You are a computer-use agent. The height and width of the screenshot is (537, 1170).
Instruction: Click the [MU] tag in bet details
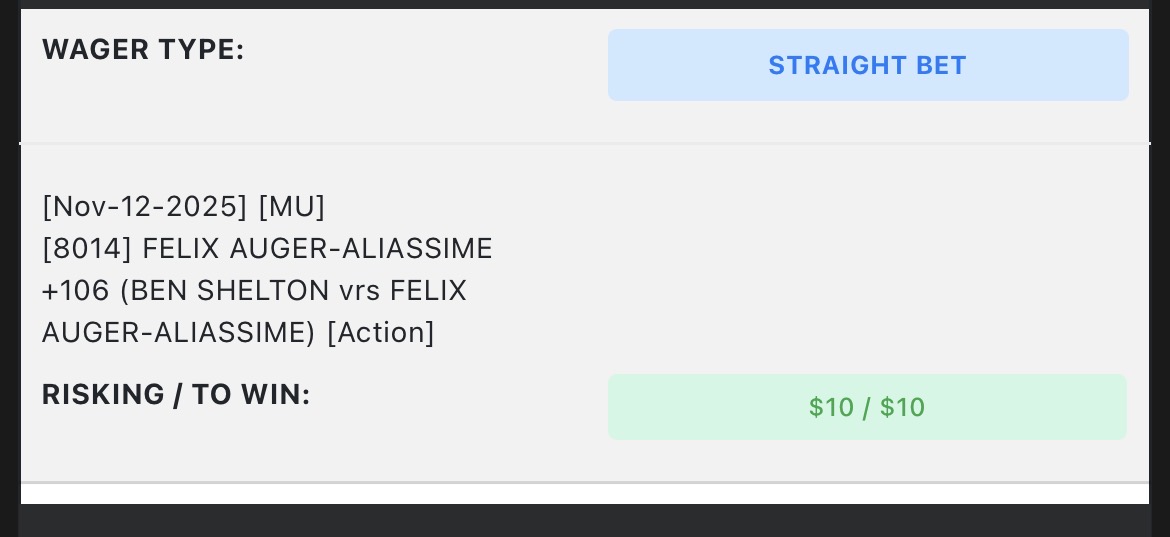(x=292, y=207)
